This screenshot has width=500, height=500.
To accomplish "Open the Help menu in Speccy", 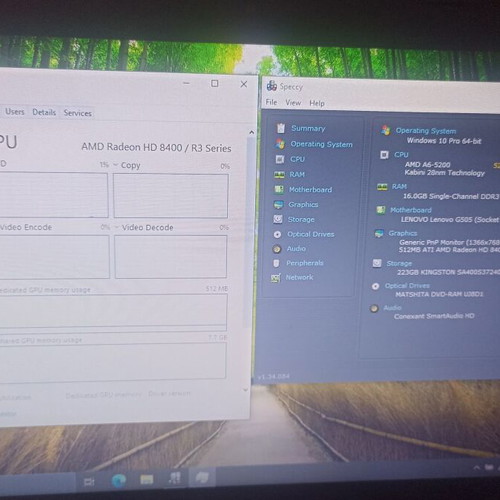I will [317, 103].
